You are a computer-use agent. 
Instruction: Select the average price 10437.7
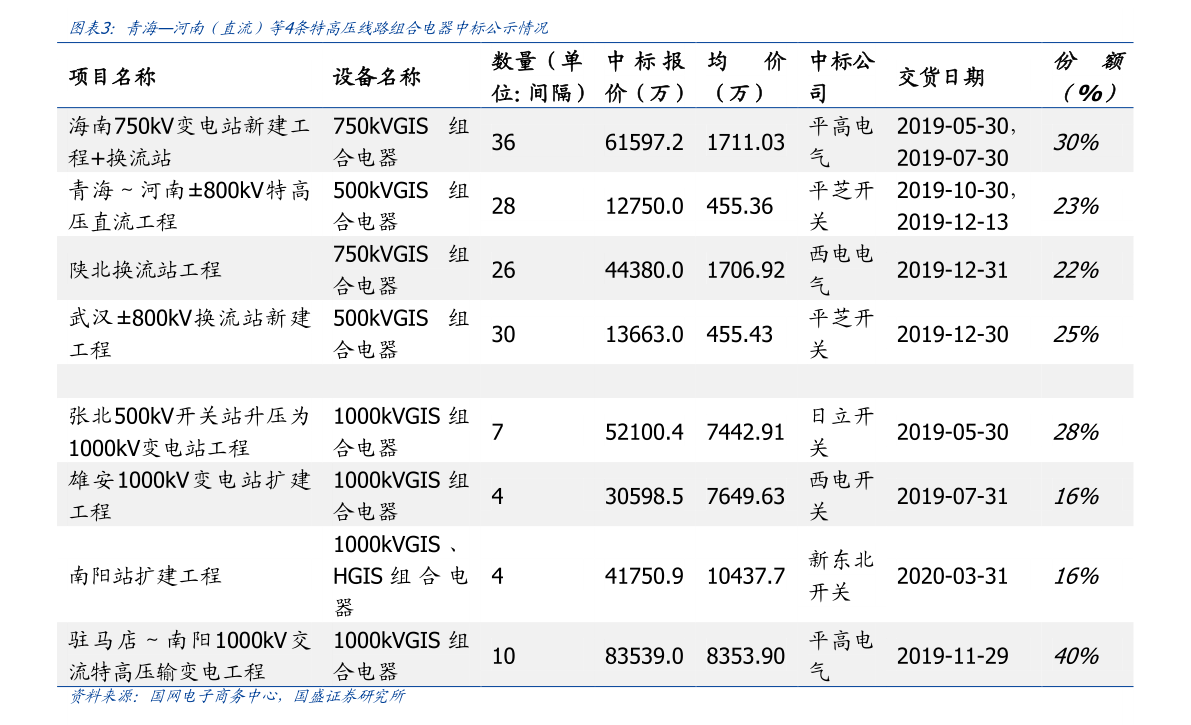745,576
